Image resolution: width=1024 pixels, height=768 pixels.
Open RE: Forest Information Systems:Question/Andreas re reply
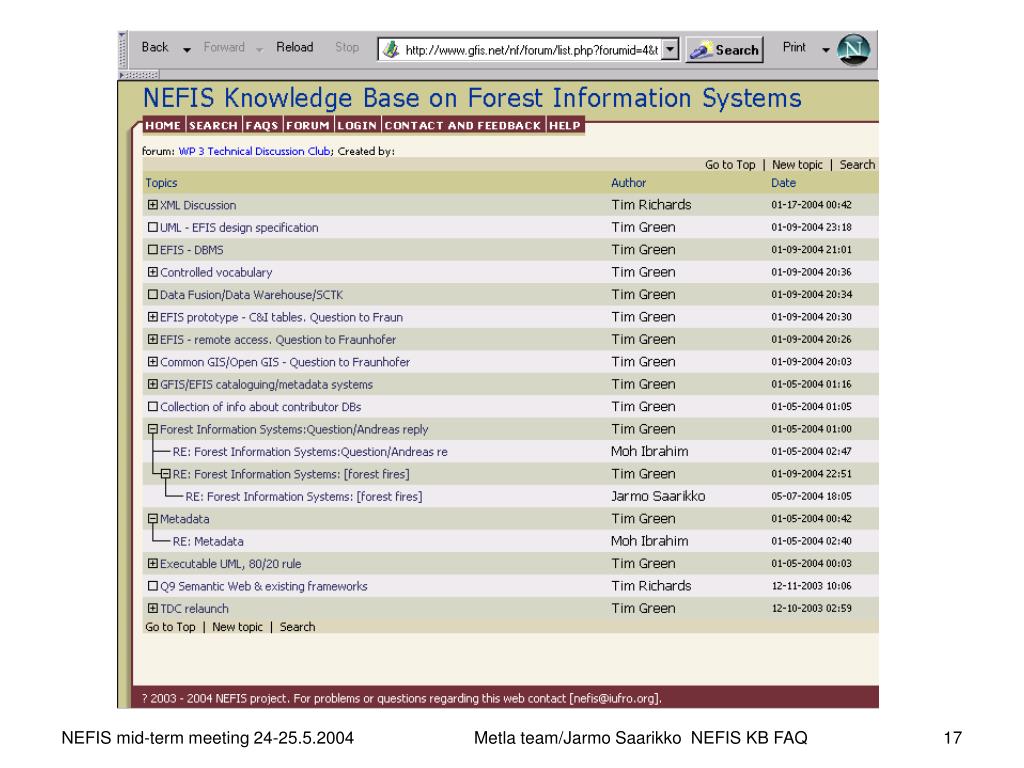(x=310, y=452)
